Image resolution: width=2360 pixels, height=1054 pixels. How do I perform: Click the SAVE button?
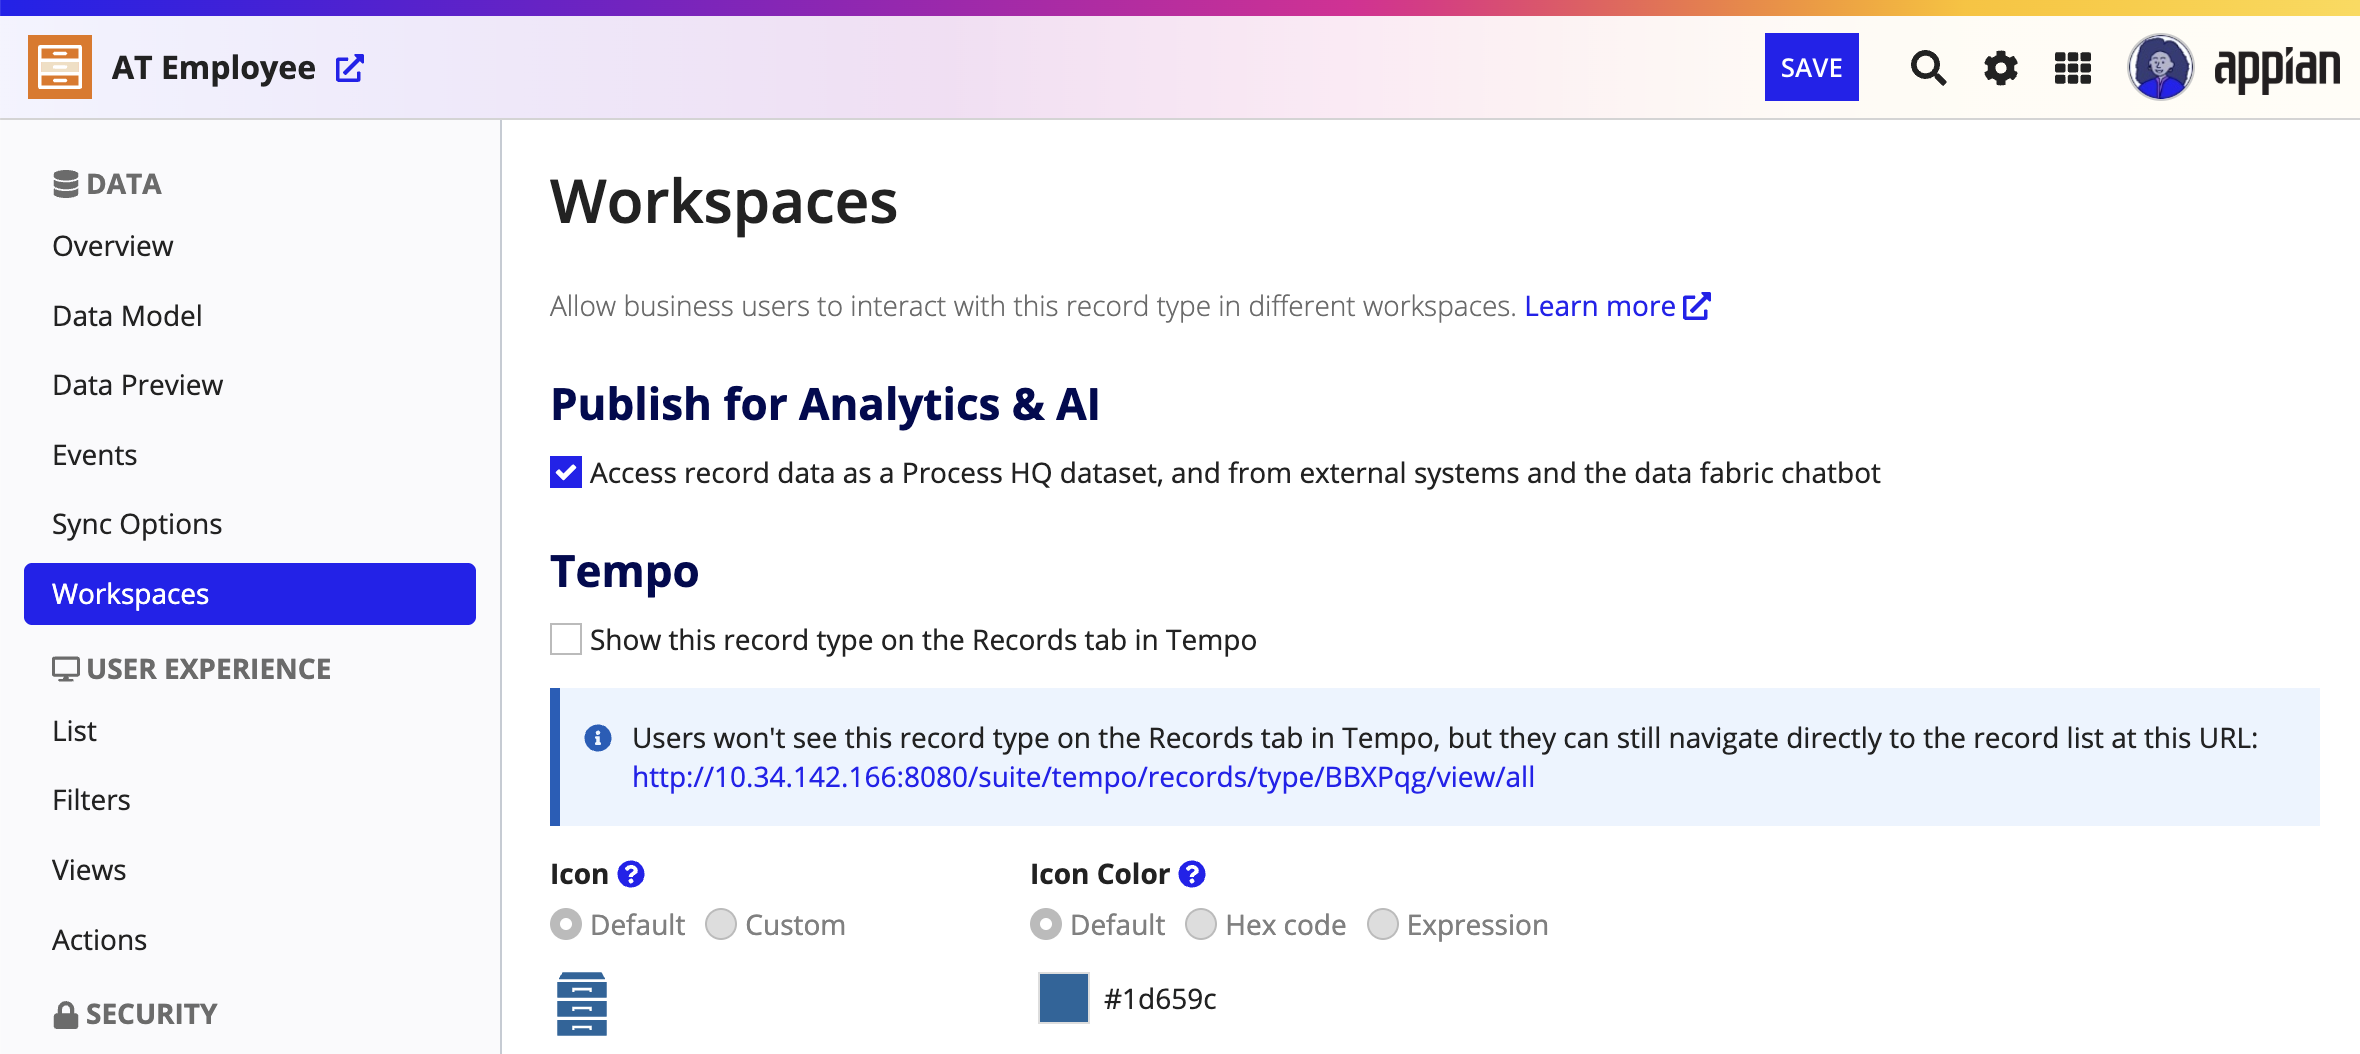pyautogui.click(x=1811, y=67)
